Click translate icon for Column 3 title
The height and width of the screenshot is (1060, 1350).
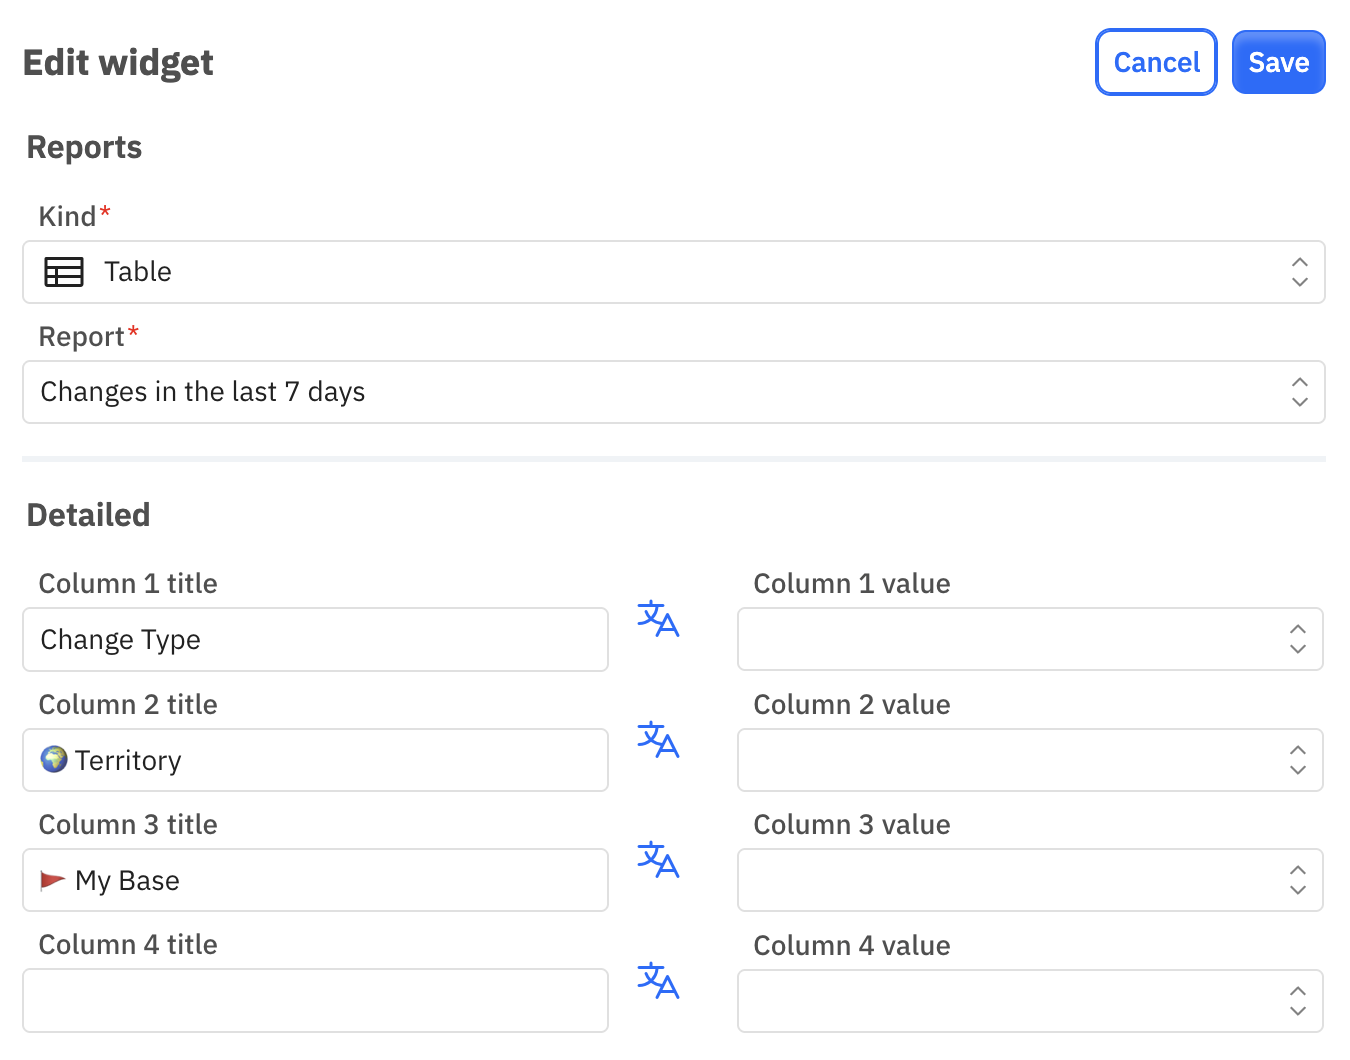coord(658,860)
